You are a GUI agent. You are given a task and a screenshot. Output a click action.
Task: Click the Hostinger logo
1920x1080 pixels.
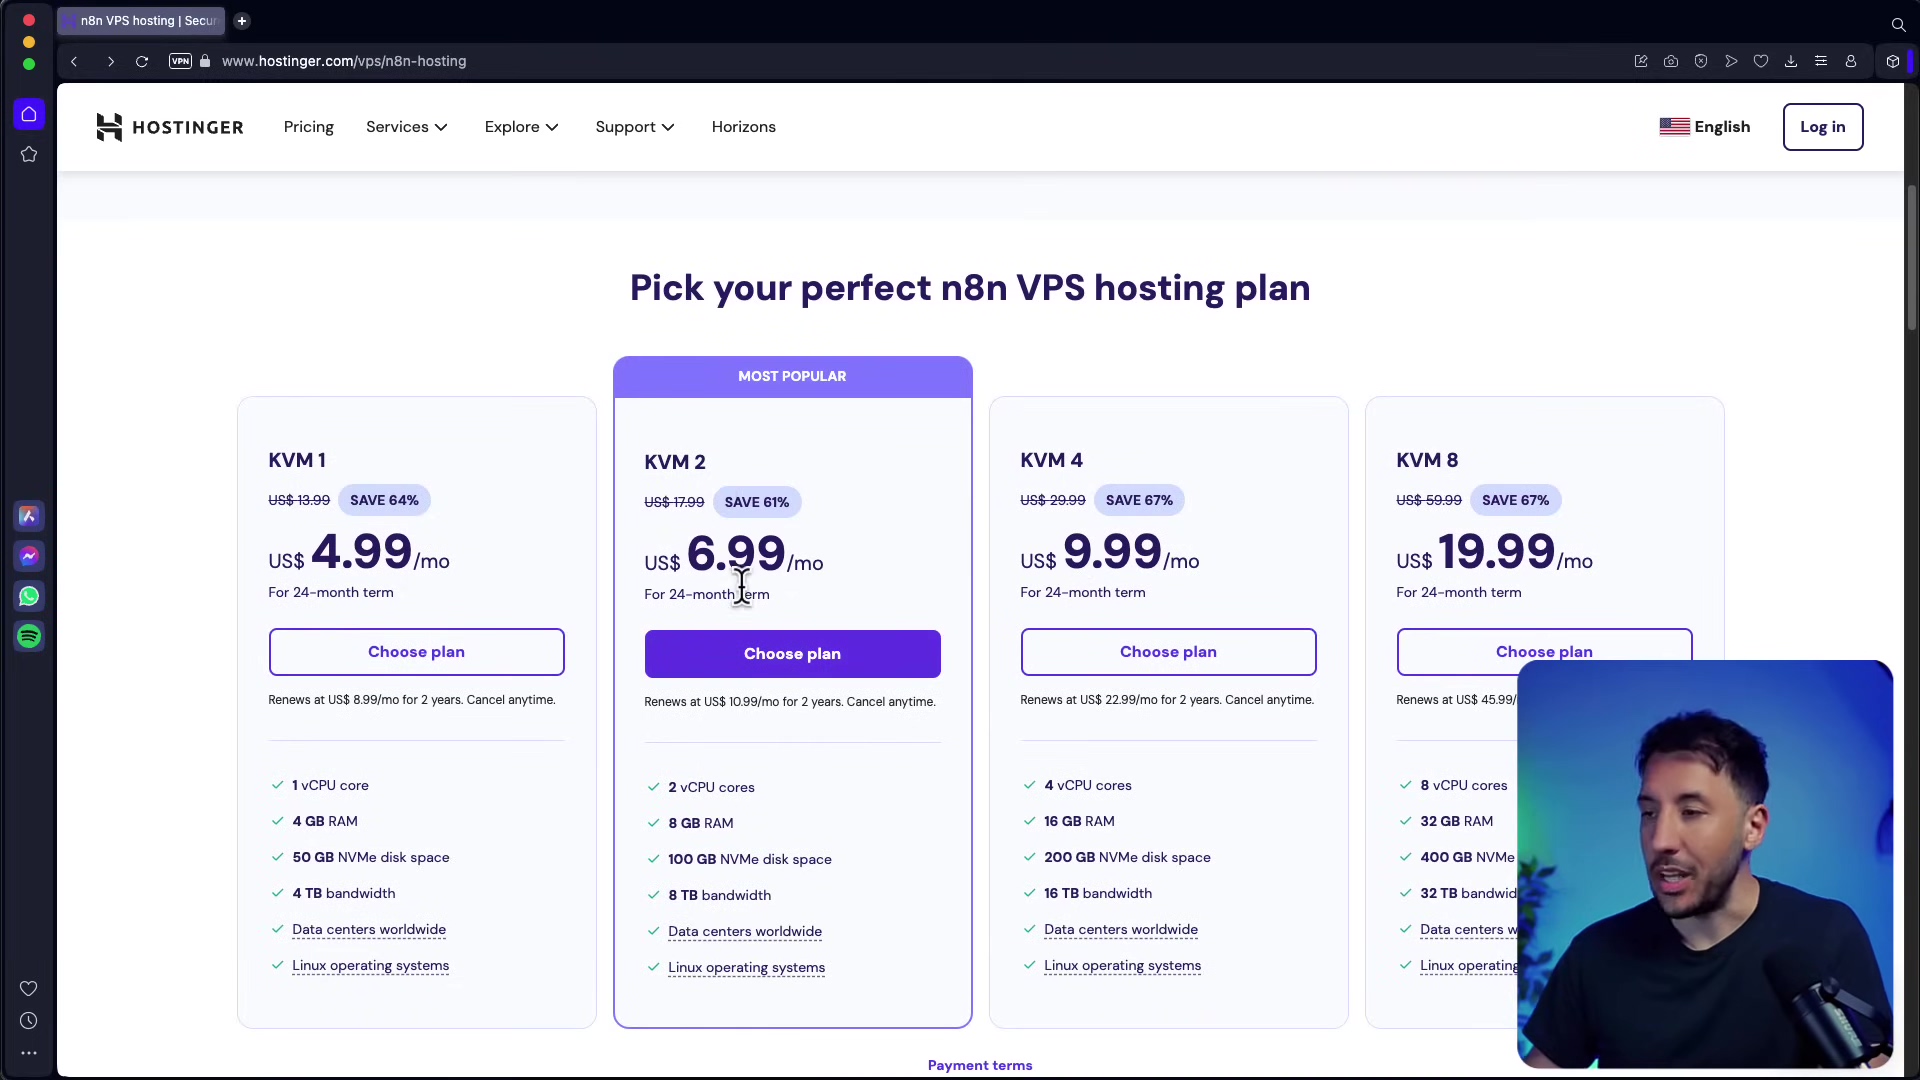pyautogui.click(x=170, y=127)
